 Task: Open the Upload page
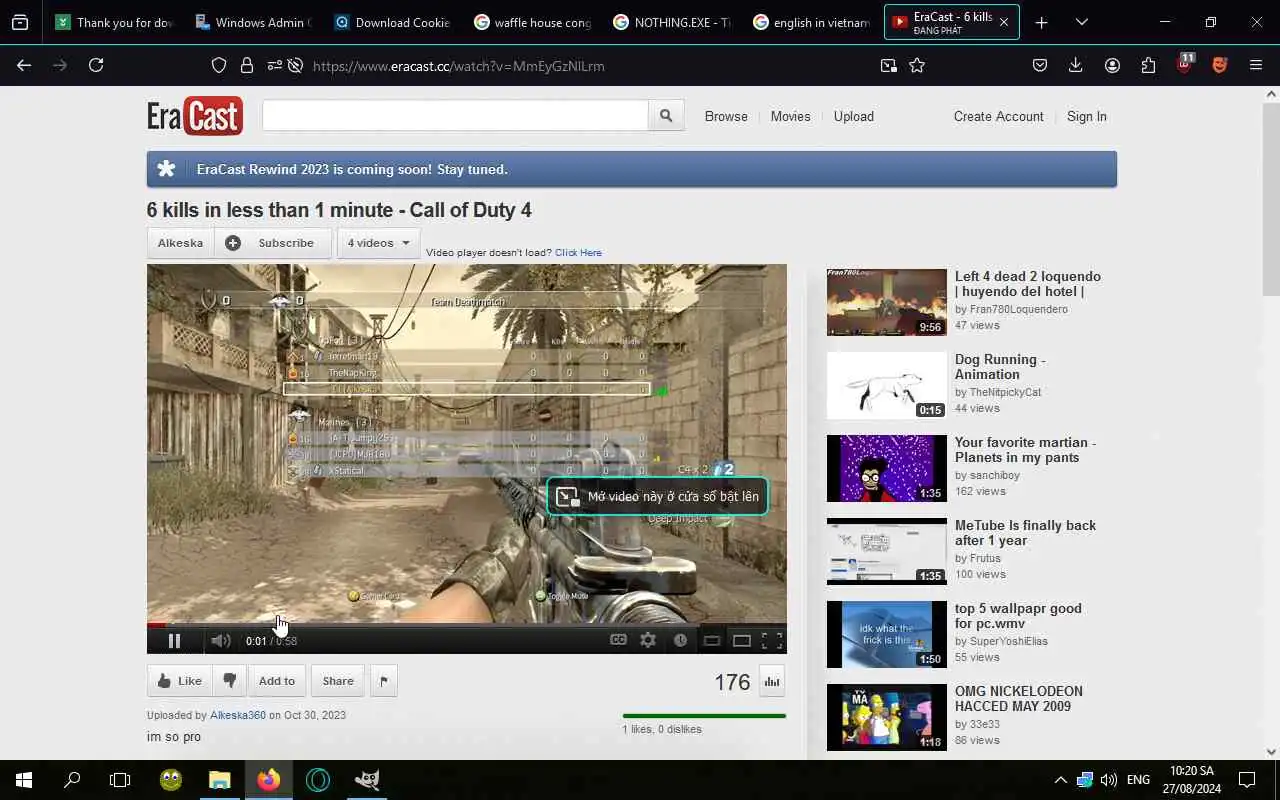tap(854, 116)
